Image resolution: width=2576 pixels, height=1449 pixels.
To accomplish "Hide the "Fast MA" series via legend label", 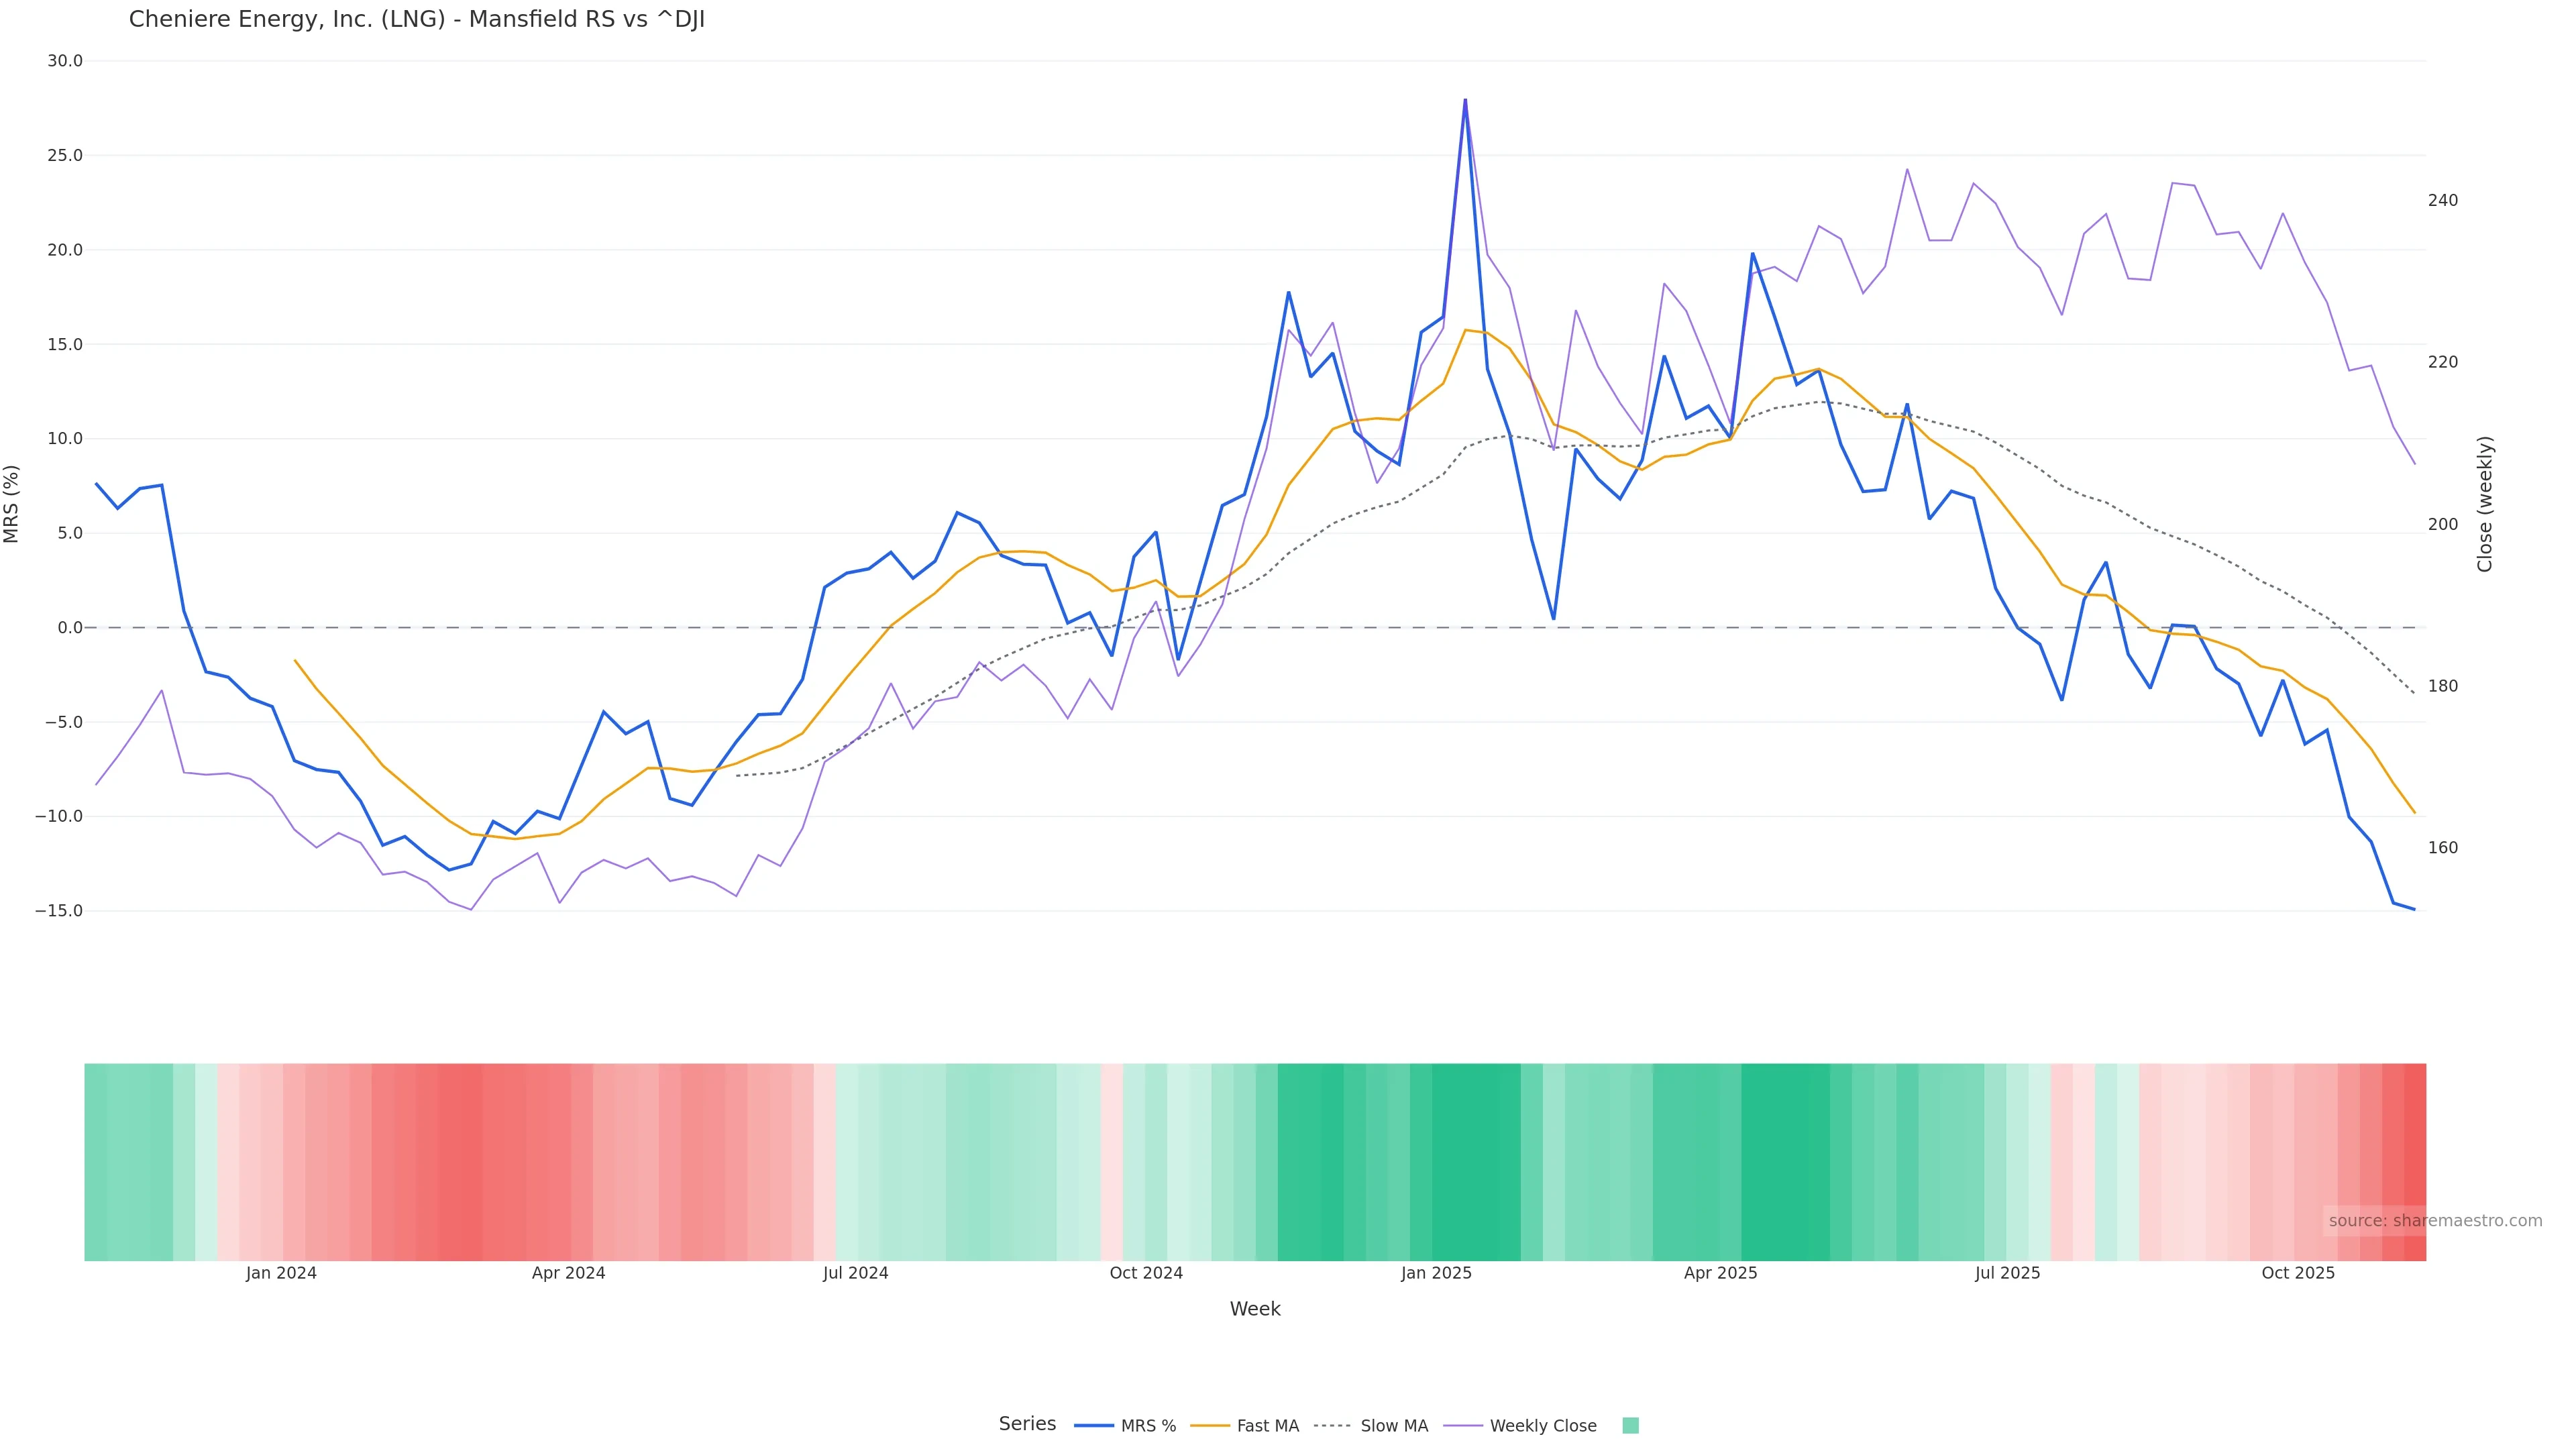I will tap(1267, 1426).
